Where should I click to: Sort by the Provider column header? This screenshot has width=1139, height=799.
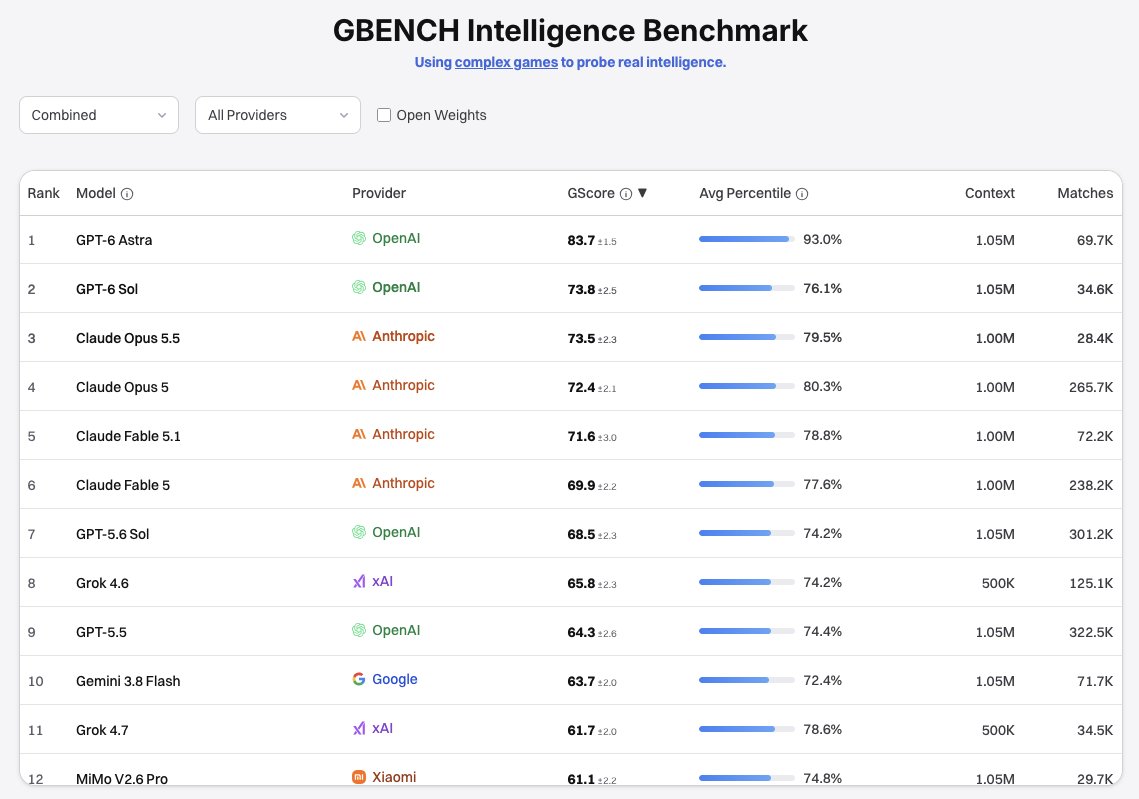pos(378,193)
